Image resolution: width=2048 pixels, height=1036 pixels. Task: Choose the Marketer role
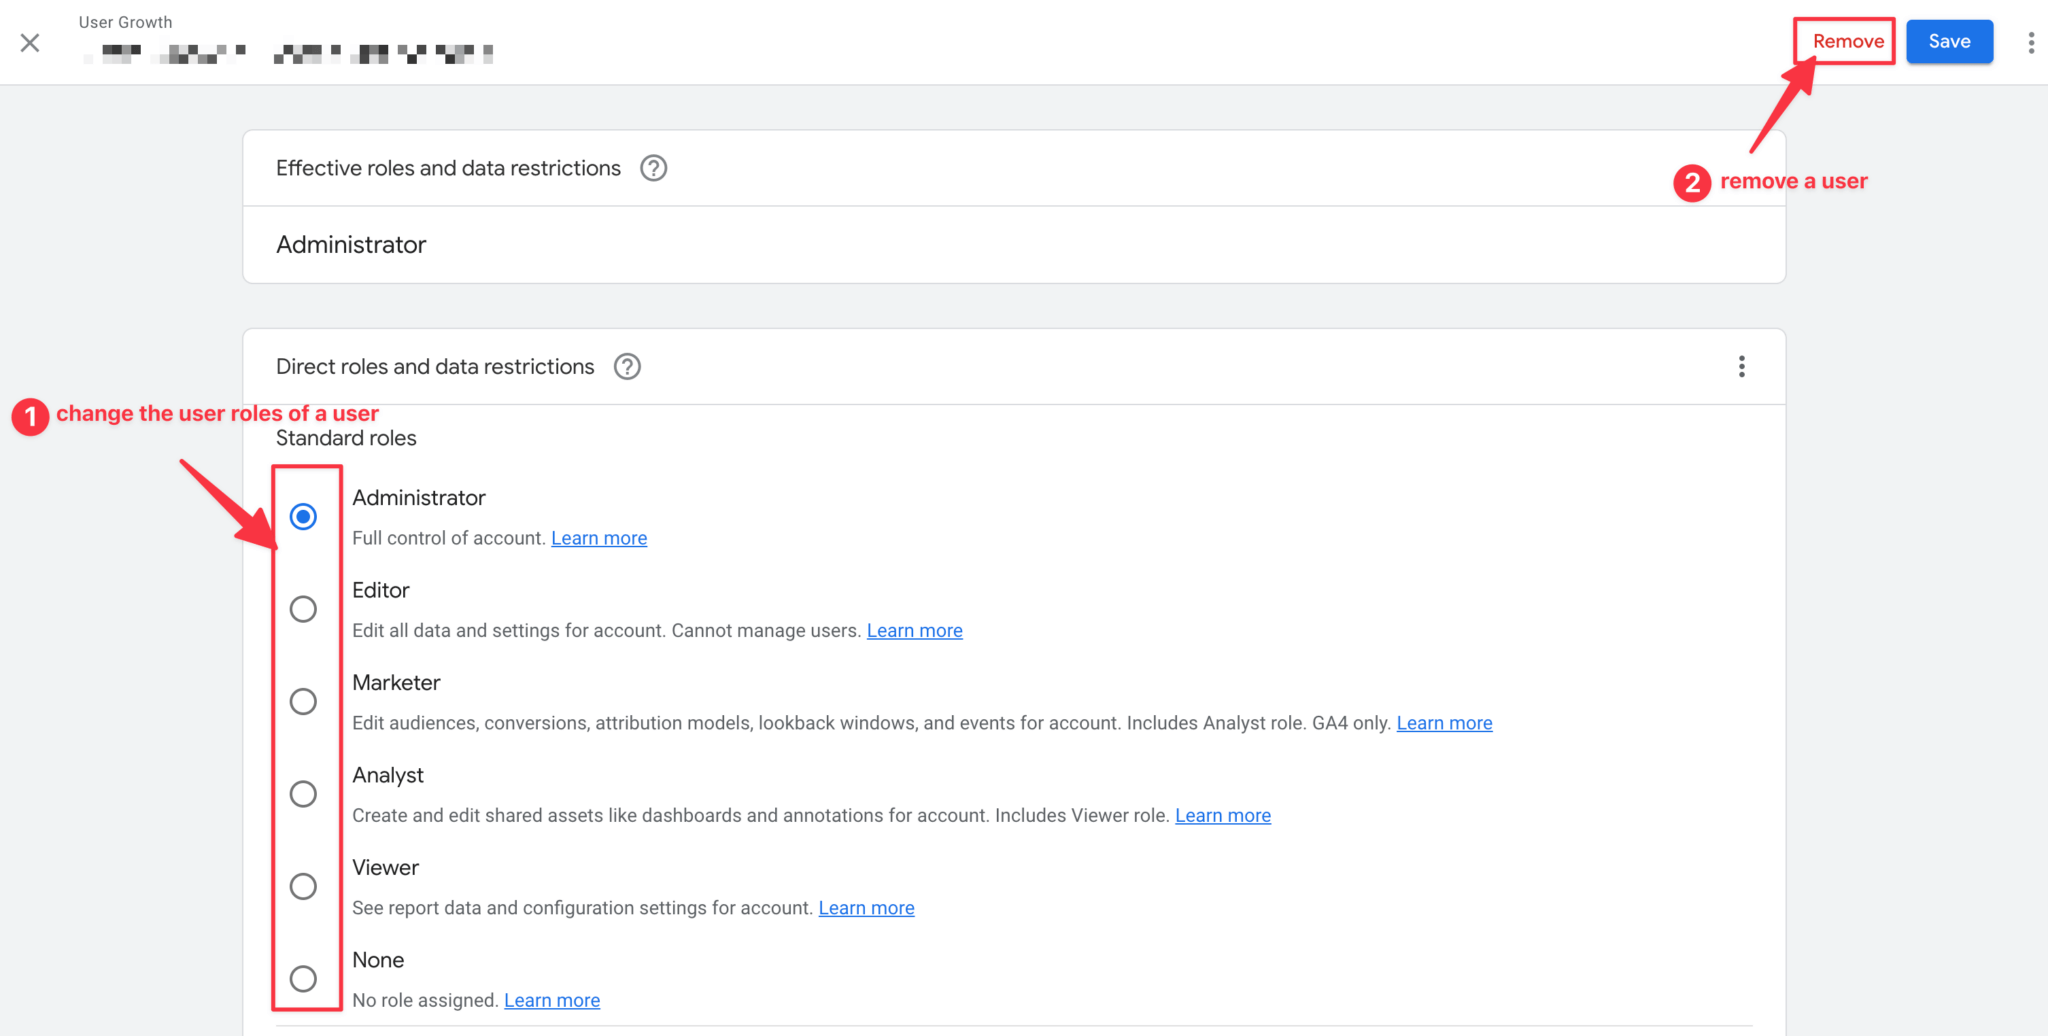pos(304,701)
